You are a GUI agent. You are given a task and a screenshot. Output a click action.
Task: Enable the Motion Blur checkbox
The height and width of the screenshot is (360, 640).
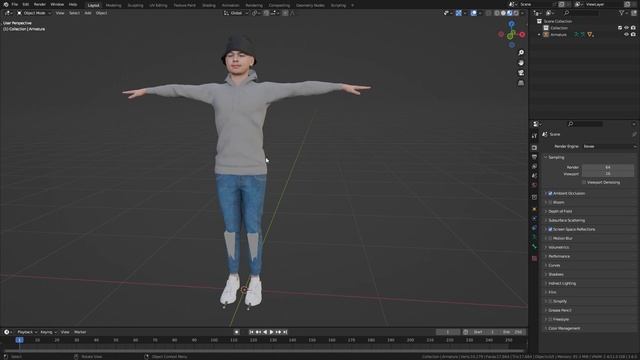point(550,238)
